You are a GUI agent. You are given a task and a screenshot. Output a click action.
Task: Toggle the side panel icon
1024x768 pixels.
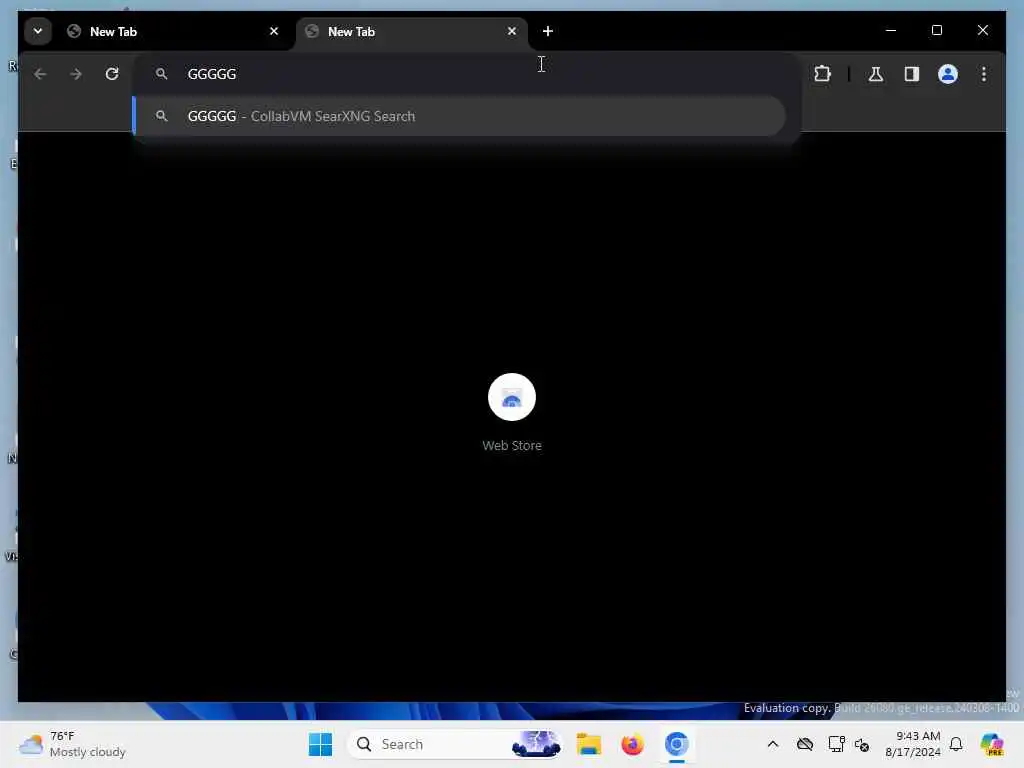(912, 74)
